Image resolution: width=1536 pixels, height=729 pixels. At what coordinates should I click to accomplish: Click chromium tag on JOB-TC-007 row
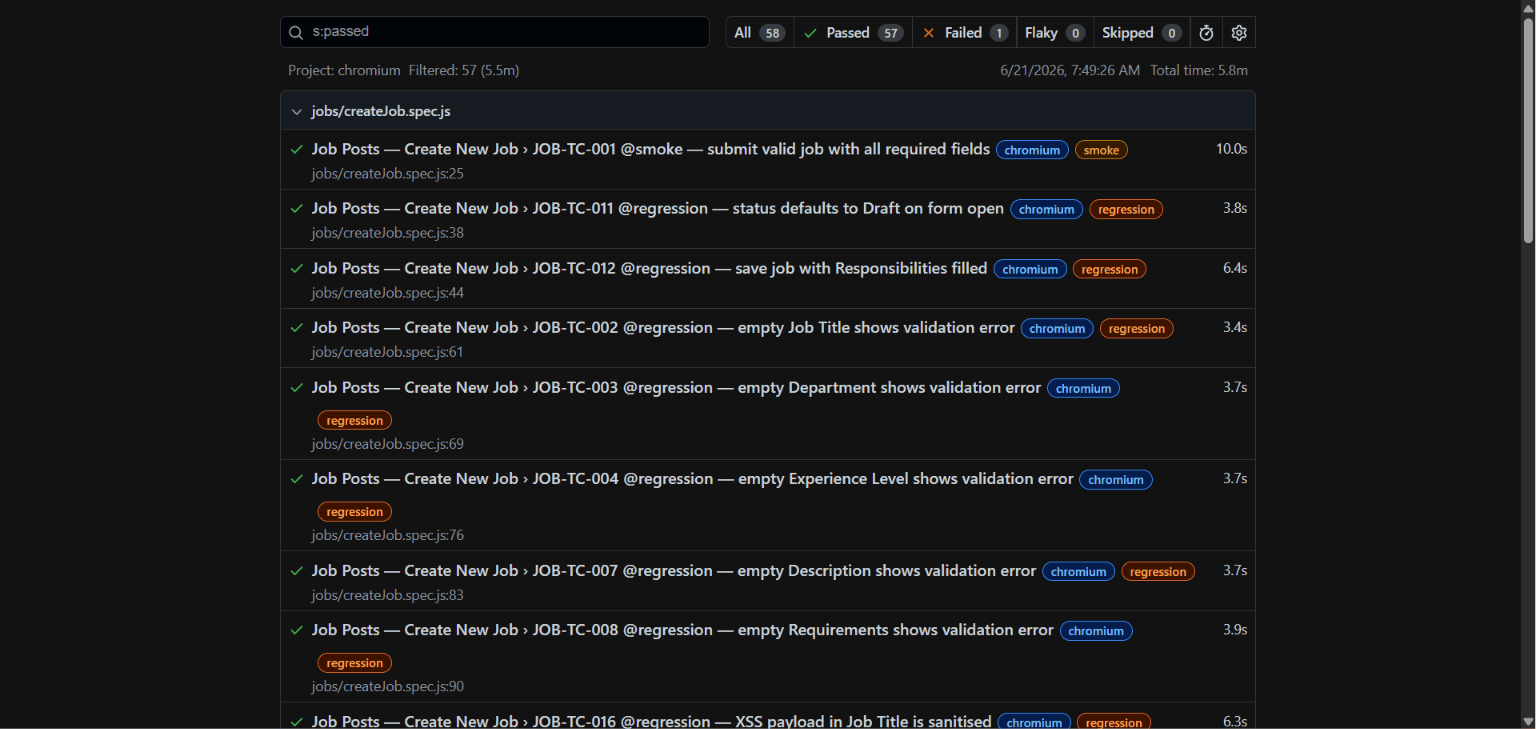pyautogui.click(x=1078, y=571)
